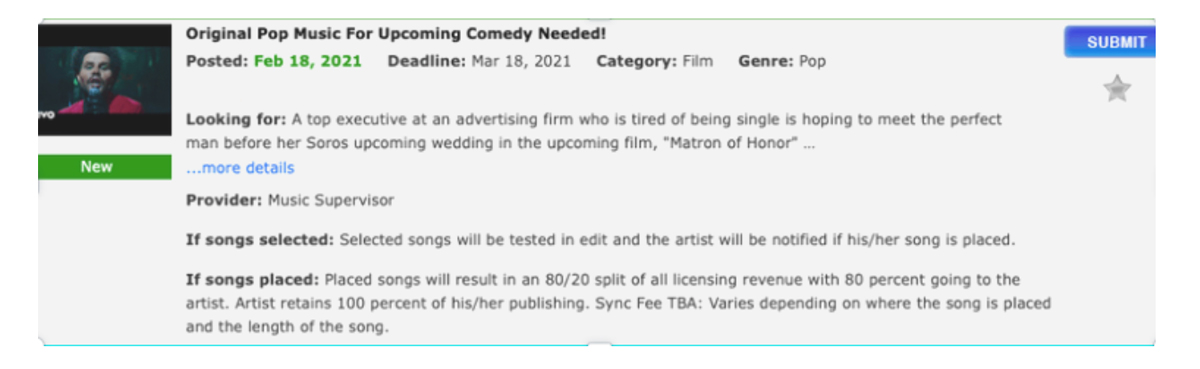This screenshot has height=369, width=1200.
Task: Click the blue SUBMIT button
Action: tap(1109, 42)
